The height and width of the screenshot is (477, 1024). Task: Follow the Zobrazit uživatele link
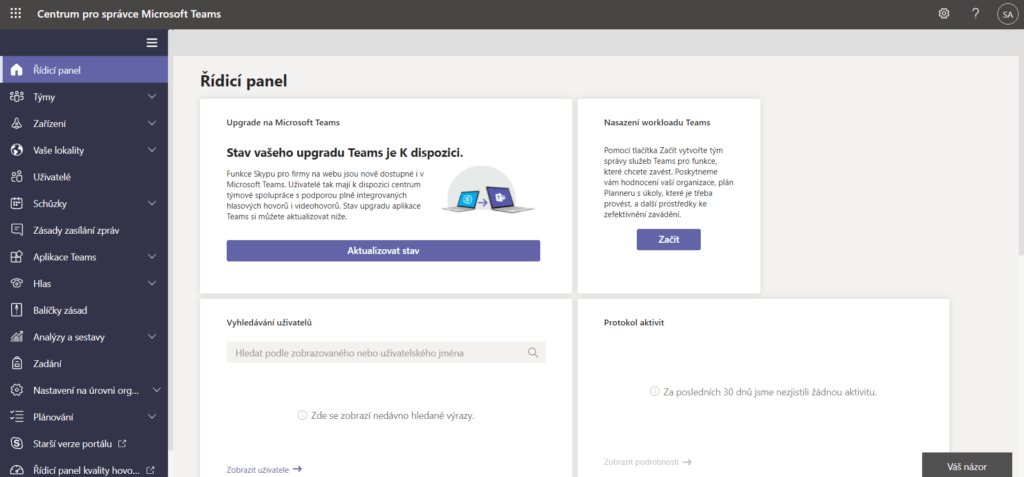264,469
